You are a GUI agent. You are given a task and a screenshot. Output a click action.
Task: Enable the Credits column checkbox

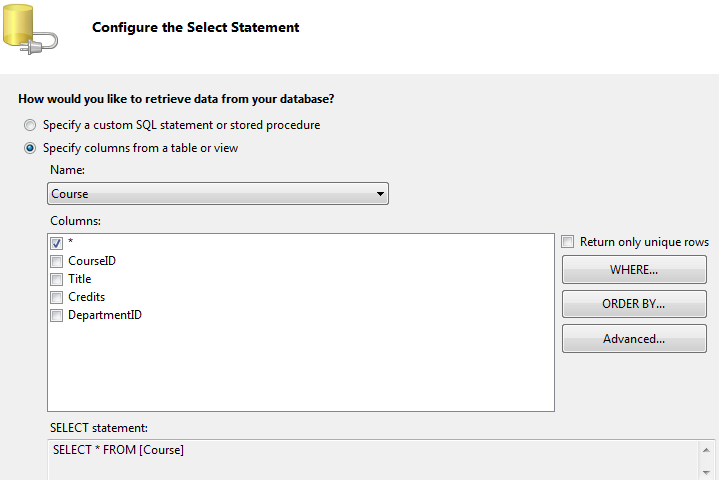(56, 298)
